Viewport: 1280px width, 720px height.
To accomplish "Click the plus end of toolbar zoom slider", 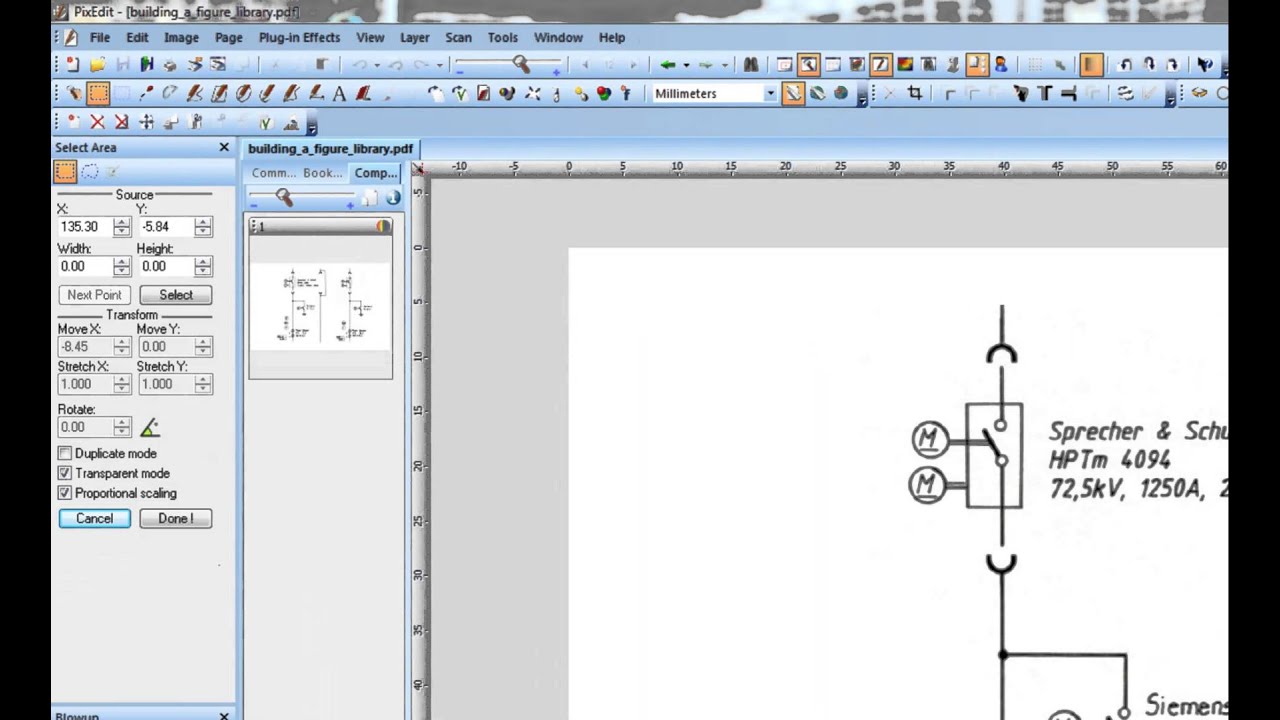I will (558, 71).
